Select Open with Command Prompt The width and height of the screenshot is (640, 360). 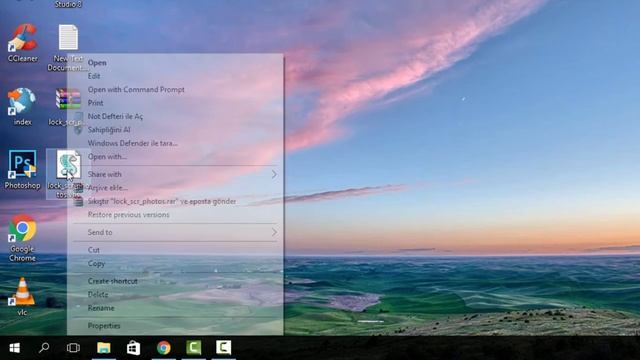point(136,89)
